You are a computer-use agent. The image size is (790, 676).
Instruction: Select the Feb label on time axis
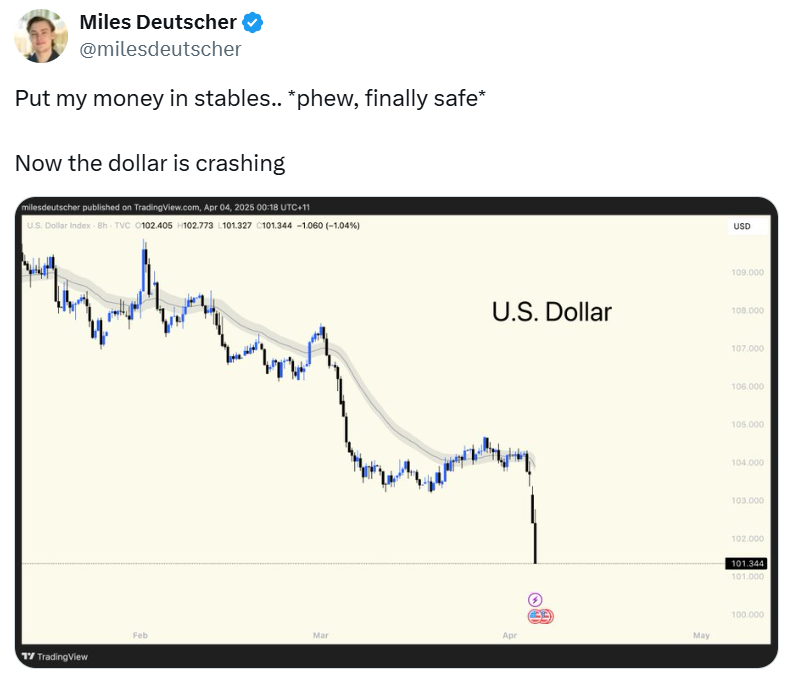(140, 635)
